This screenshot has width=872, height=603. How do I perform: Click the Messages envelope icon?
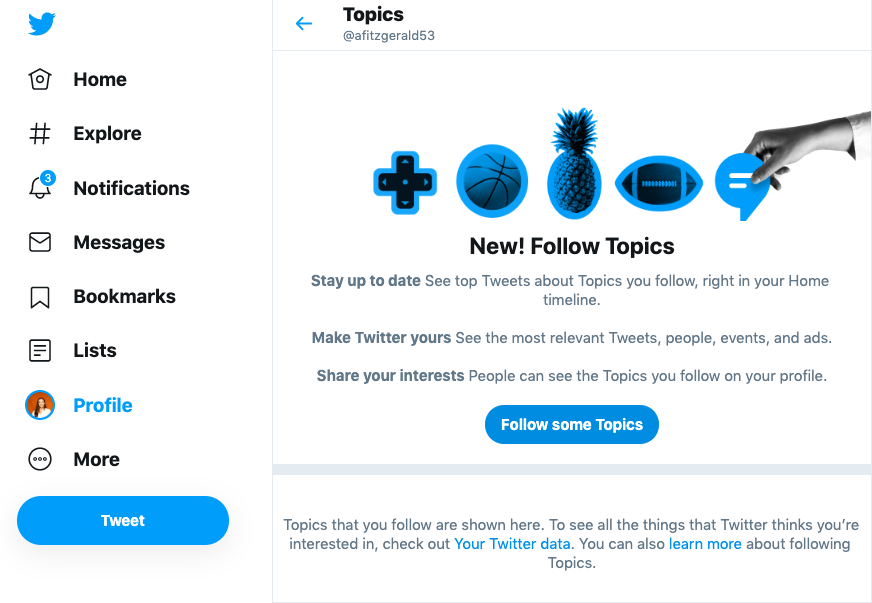coord(39,242)
